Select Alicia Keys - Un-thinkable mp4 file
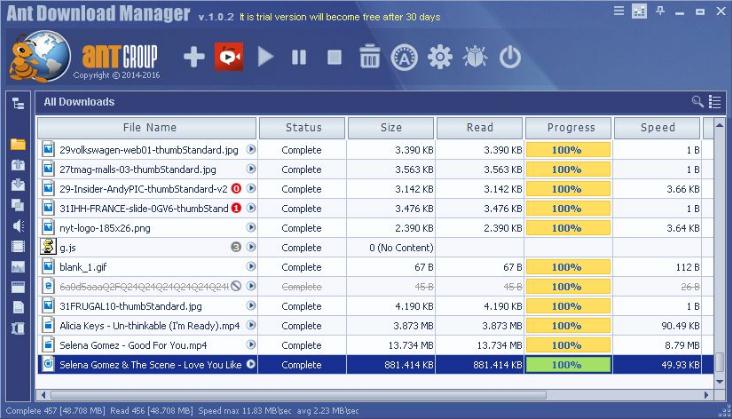This screenshot has width=732, height=419. pos(149,326)
